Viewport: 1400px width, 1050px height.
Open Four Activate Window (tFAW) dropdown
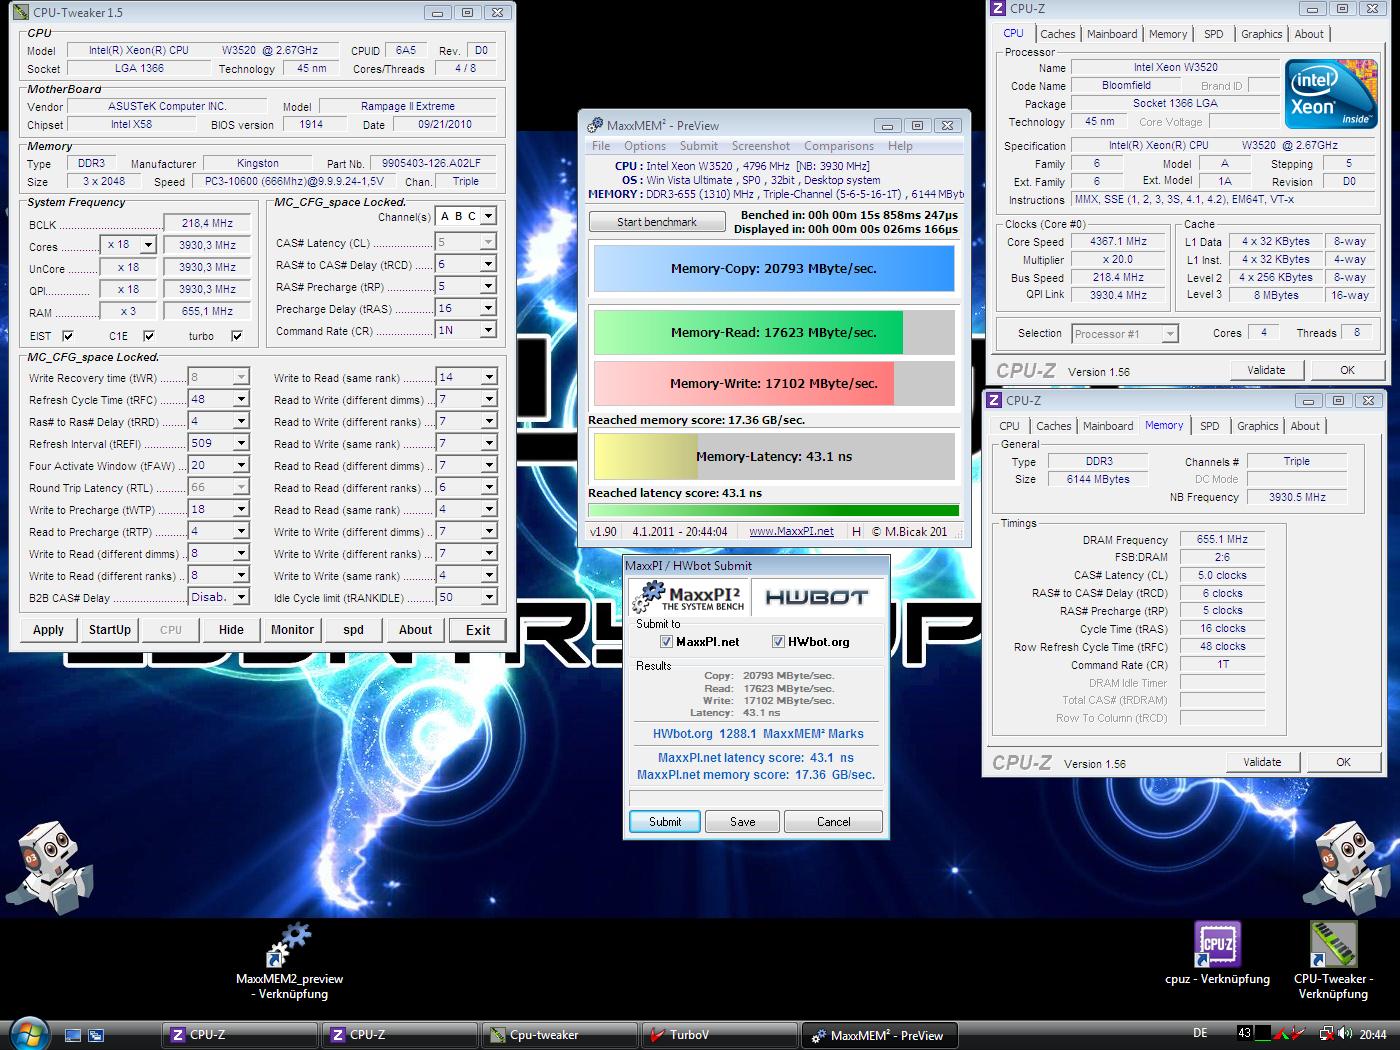click(241, 465)
